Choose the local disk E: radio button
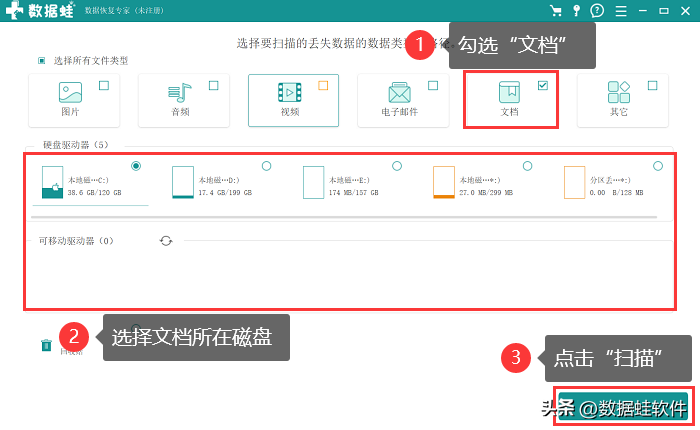Screen dimensions: 700x430 (397, 165)
